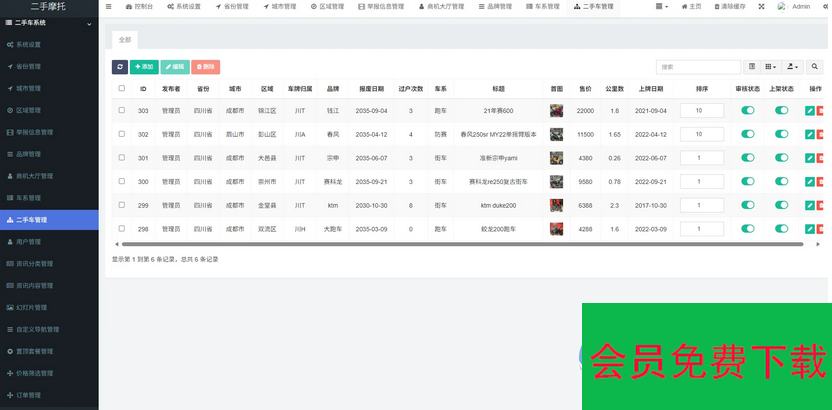Click the search magnifier icon beside the export dropdown
This screenshot has width=832, height=410.
pos(815,67)
